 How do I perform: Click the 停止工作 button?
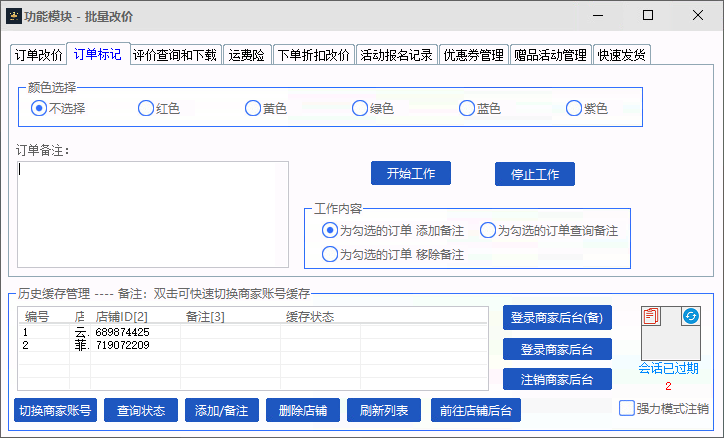click(x=535, y=174)
